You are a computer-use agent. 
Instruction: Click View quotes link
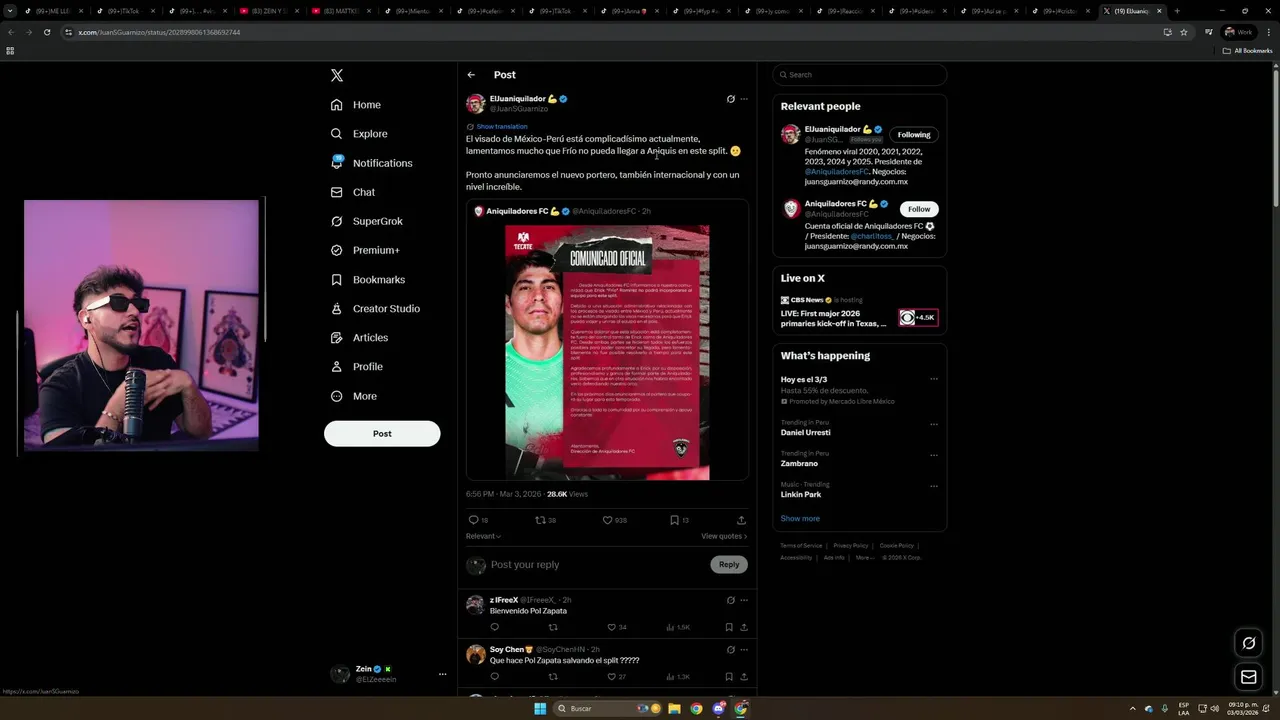tap(724, 536)
